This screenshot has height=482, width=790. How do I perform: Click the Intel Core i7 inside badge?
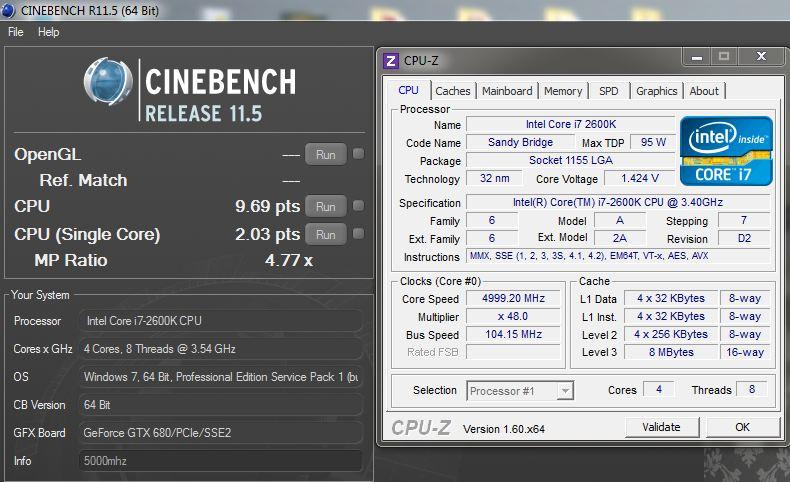[x=726, y=151]
